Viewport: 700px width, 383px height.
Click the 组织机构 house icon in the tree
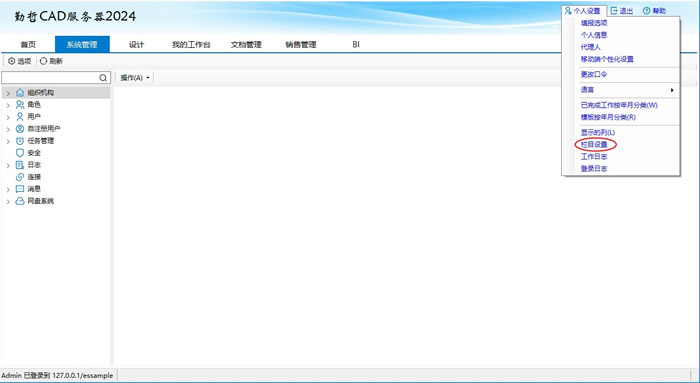click(20, 92)
